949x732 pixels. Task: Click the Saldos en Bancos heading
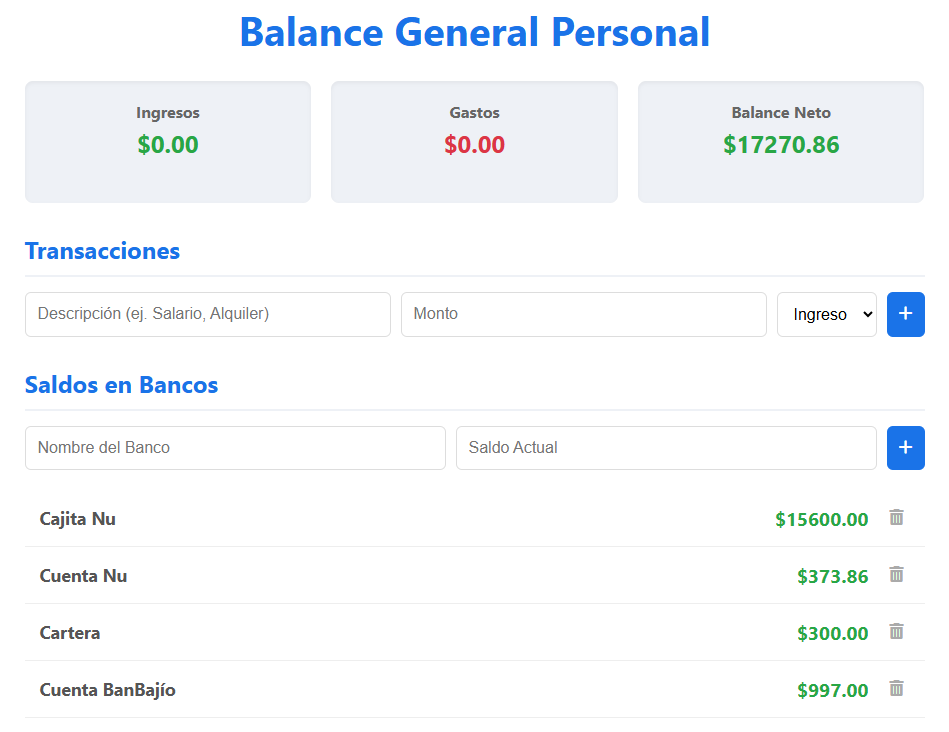point(121,385)
